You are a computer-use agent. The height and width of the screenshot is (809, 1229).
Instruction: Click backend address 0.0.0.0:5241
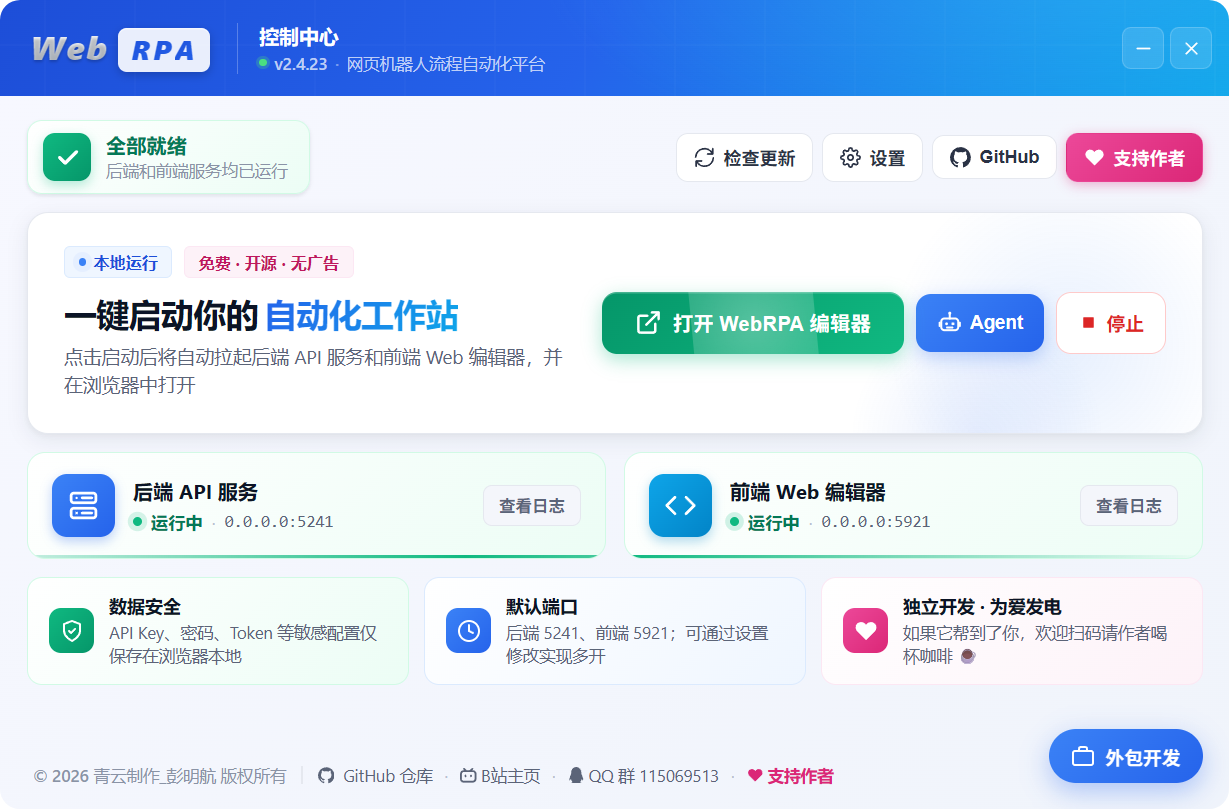click(x=279, y=522)
